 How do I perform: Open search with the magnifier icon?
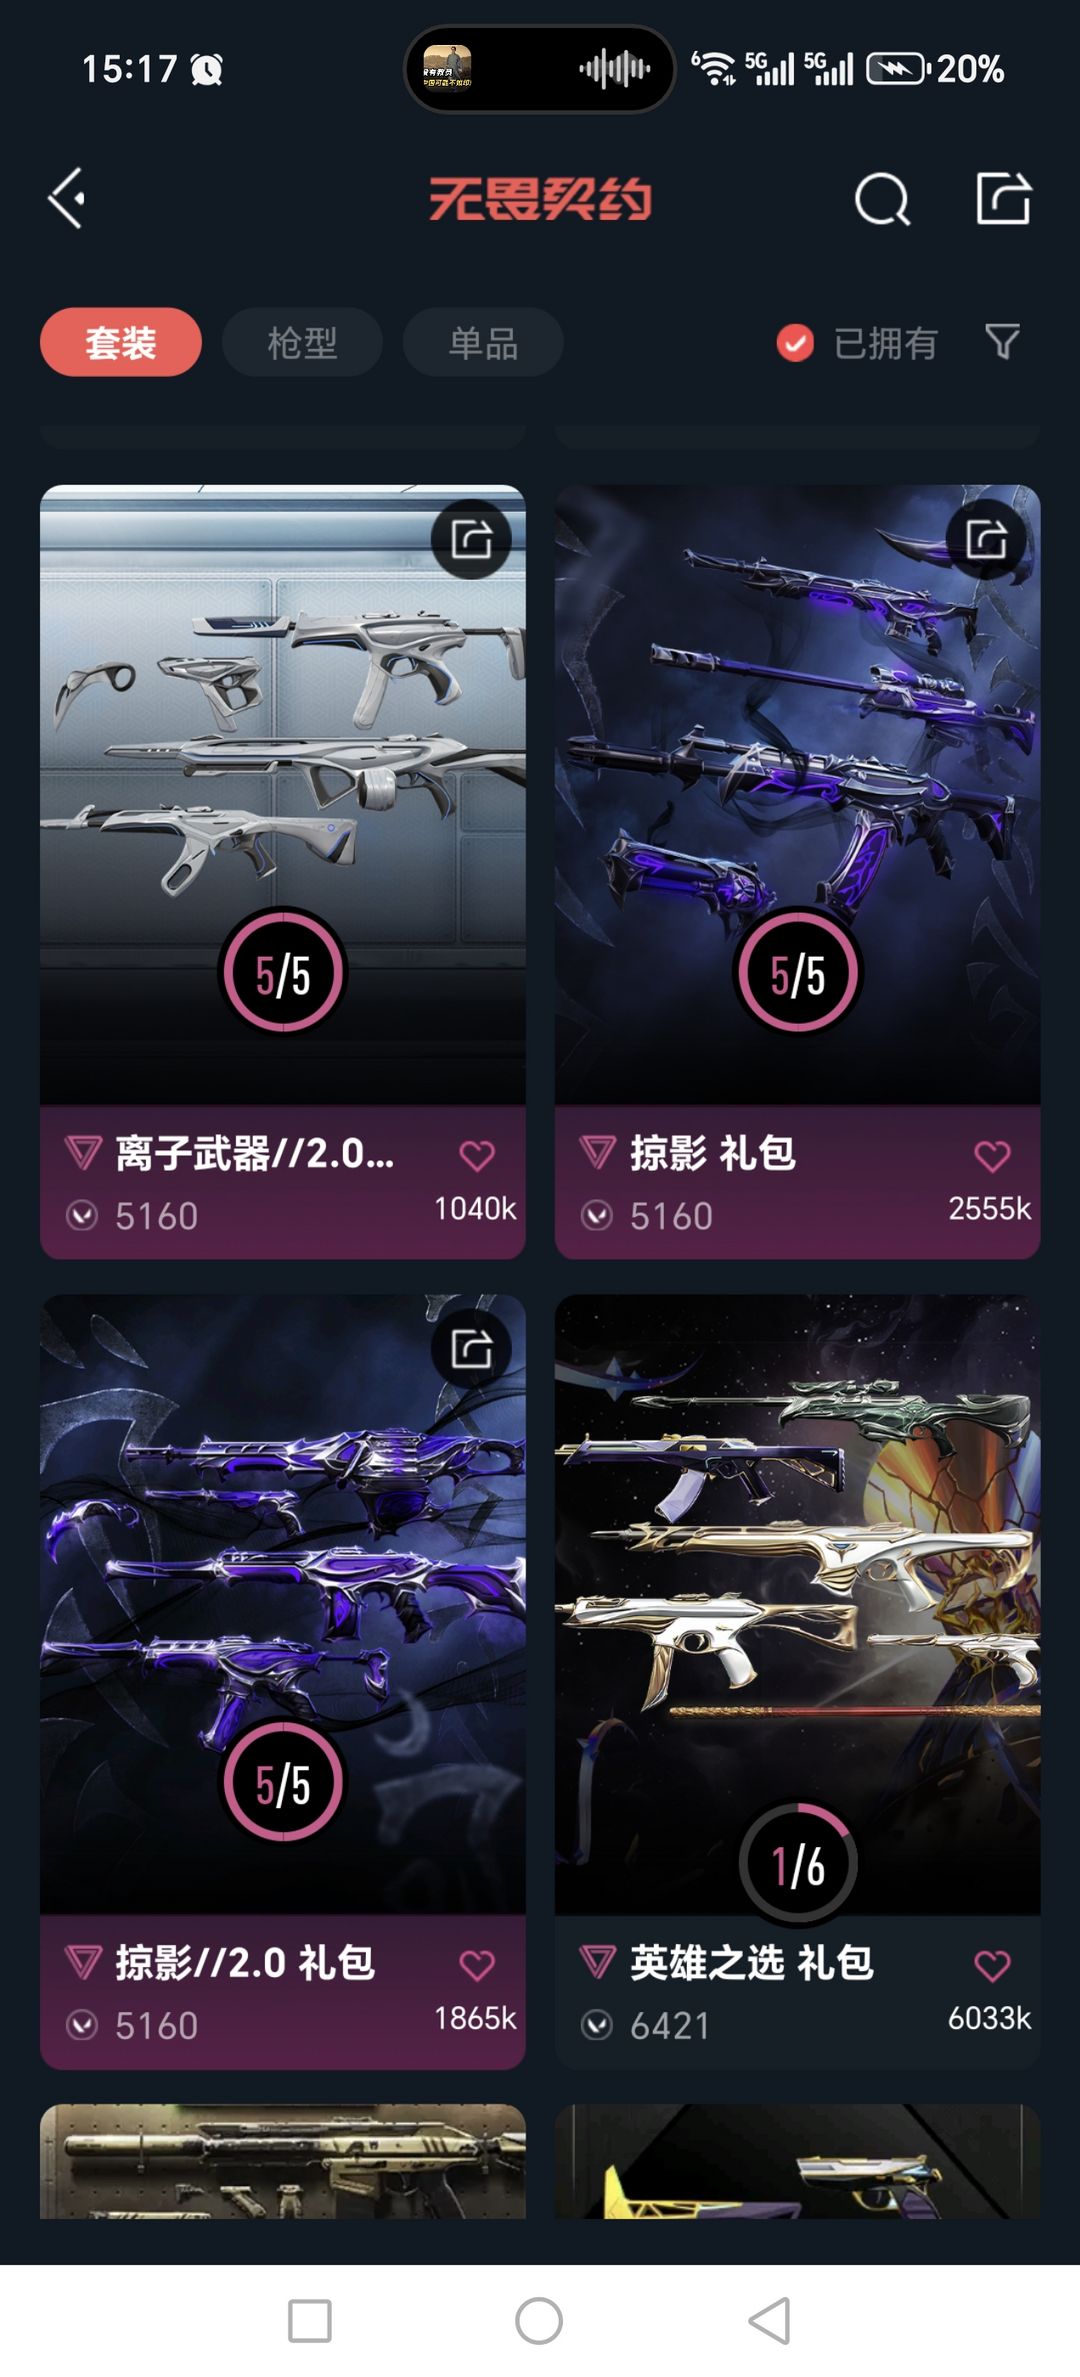883,199
